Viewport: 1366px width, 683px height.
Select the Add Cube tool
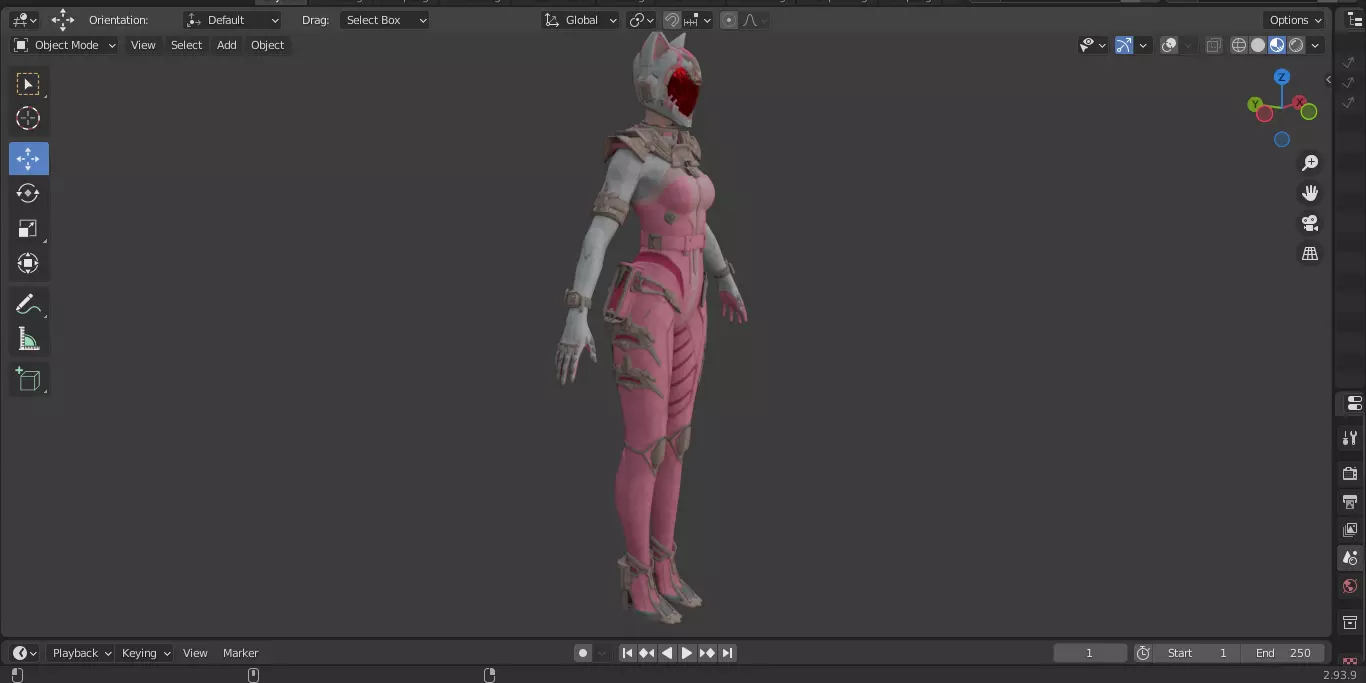[x=28, y=379]
